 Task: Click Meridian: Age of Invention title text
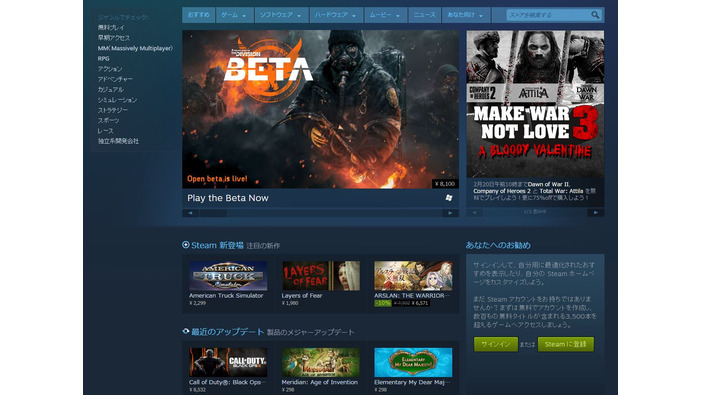pyautogui.click(x=320, y=382)
